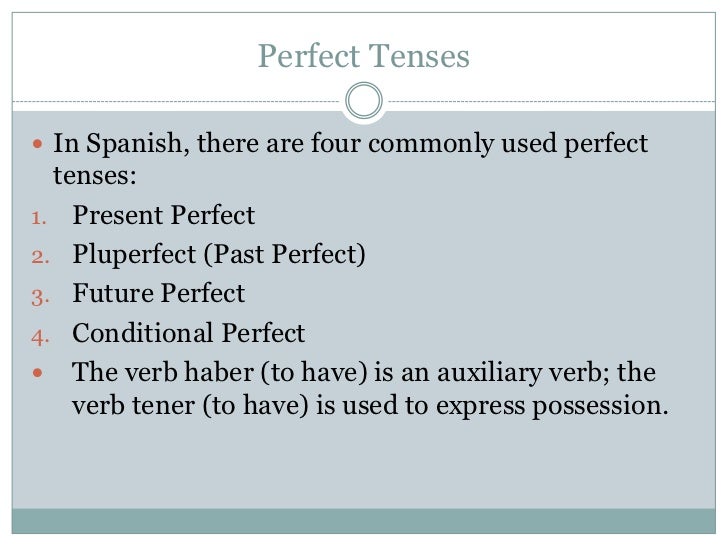The image size is (728, 546).
Task: Click the 'Pluperfect (Past Perfect)' list item
Action: pyautogui.click(x=219, y=254)
